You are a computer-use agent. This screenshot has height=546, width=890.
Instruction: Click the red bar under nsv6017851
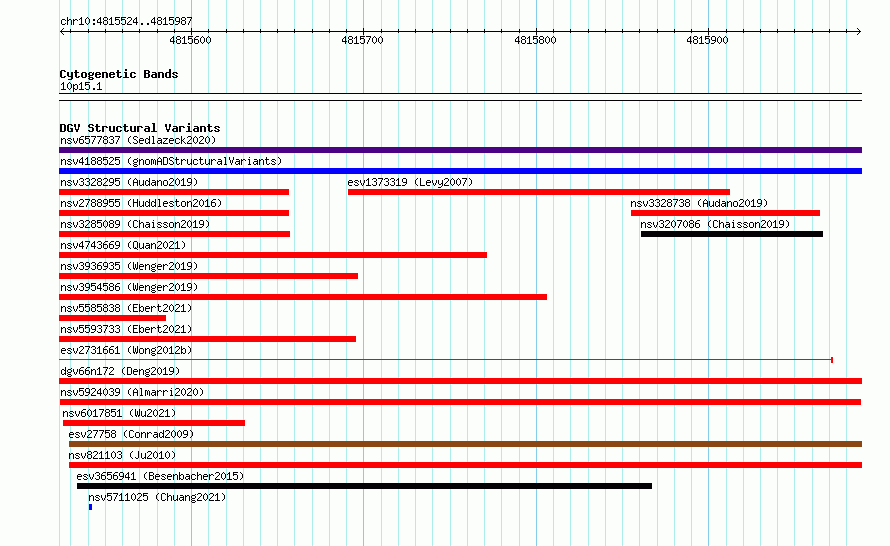(154, 423)
